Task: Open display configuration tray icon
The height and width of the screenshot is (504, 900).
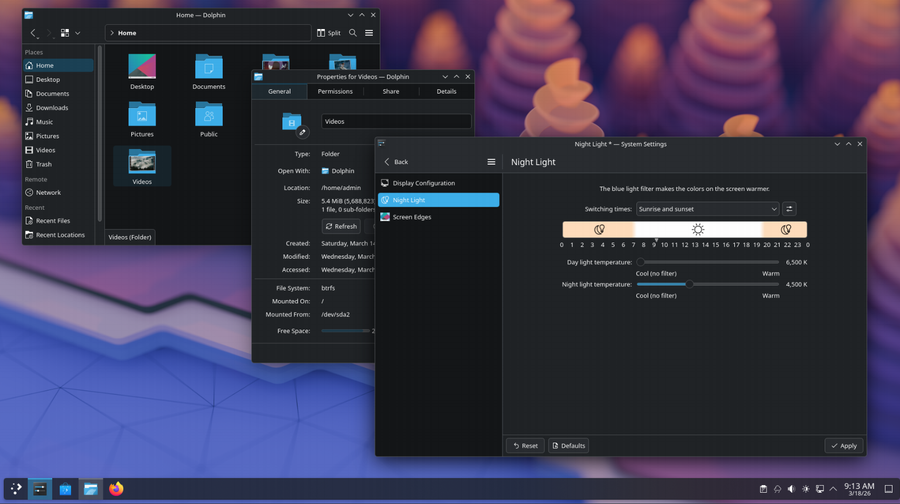Action: pyautogui.click(x=820, y=489)
